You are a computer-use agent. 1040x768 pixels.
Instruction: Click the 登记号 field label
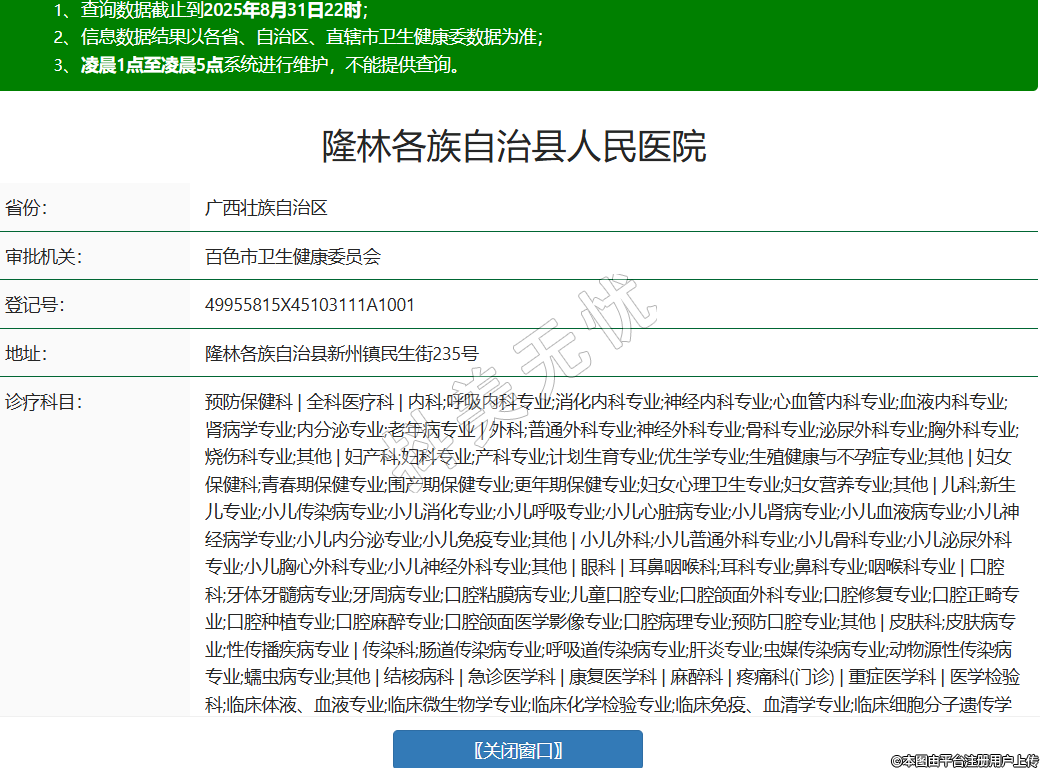pos(35,304)
